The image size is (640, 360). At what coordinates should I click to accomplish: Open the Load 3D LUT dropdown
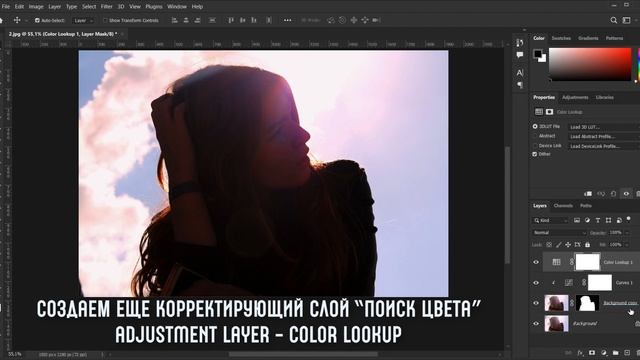coord(604,127)
